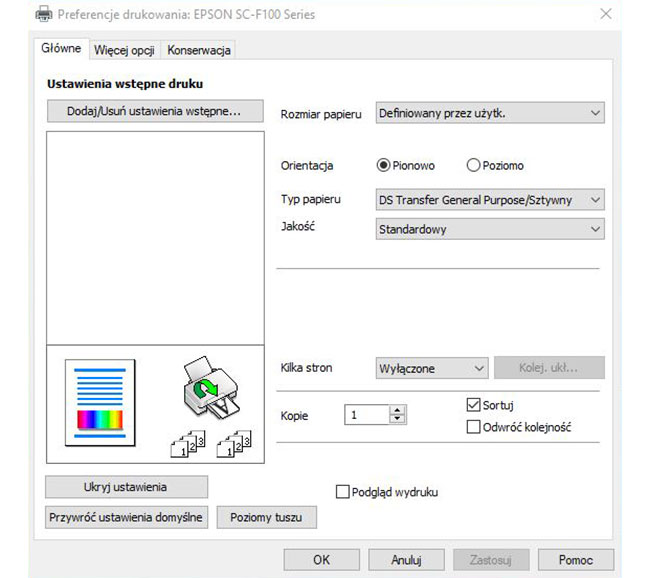Increase copies with the up arrow
This screenshot has height=578, width=650.
(x=398, y=410)
